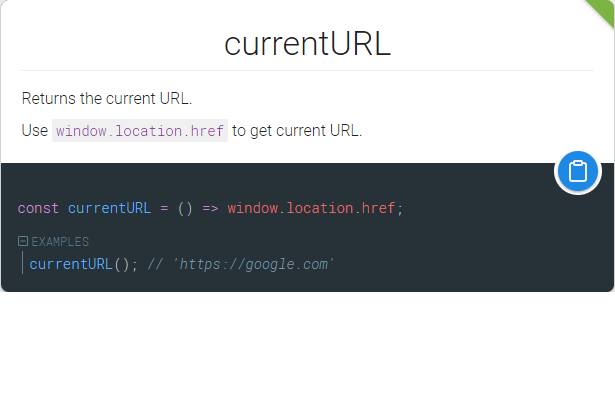Select the inline window.location.href code
Image resolution: width=615 pixels, height=400 pixels.
(x=140, y=131)
